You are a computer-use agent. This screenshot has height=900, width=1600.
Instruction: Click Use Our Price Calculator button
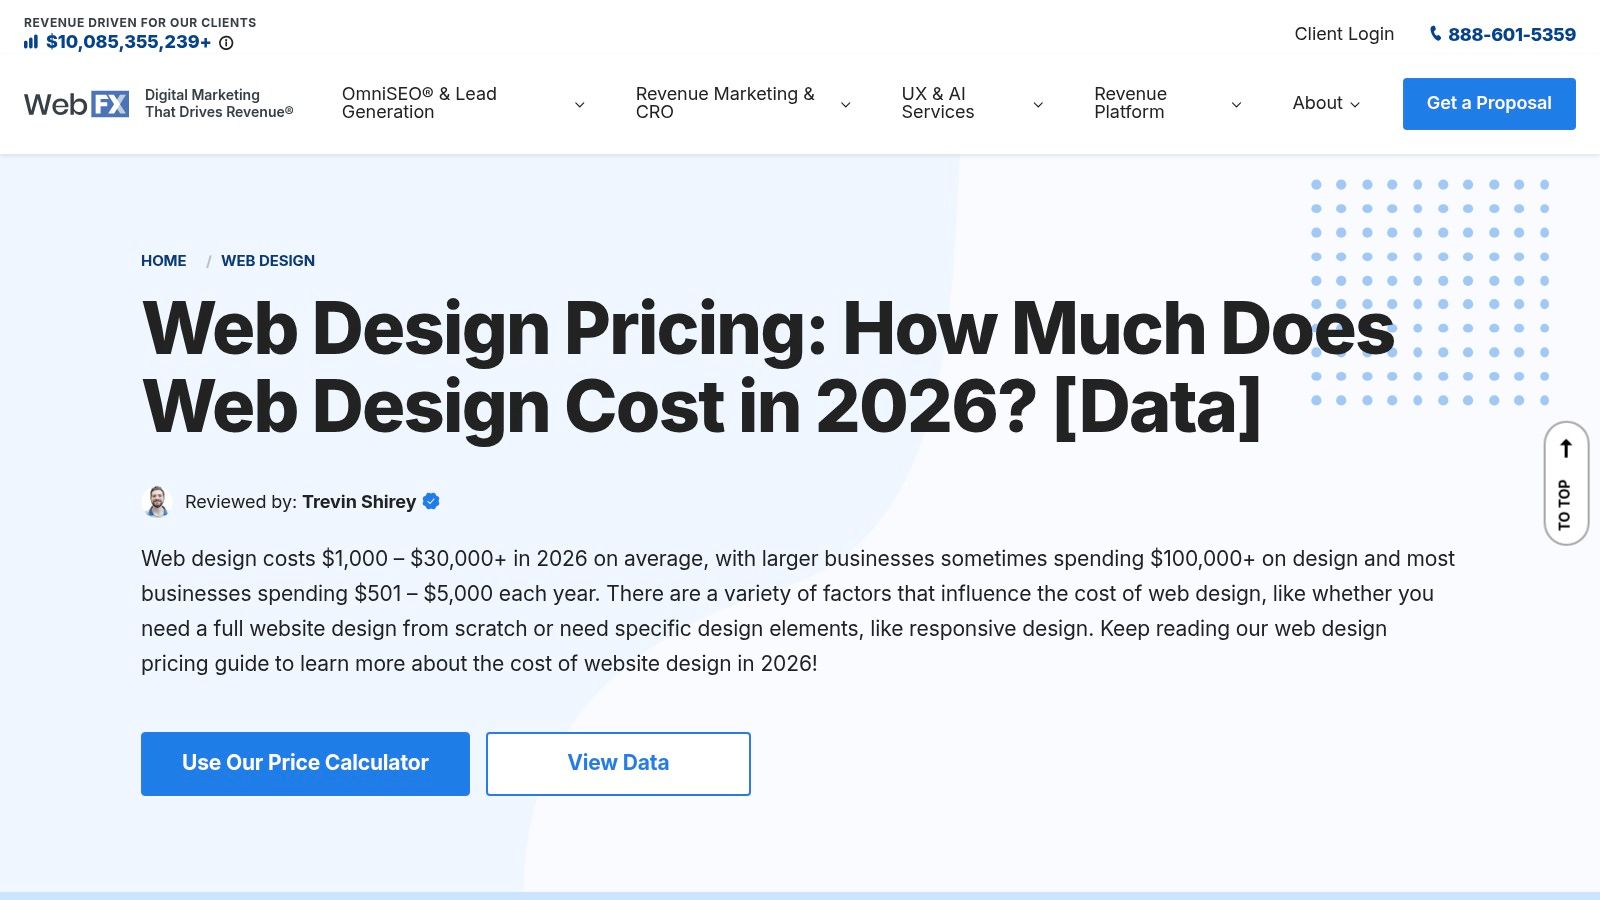pyautogui.click(x=305, y=764)
